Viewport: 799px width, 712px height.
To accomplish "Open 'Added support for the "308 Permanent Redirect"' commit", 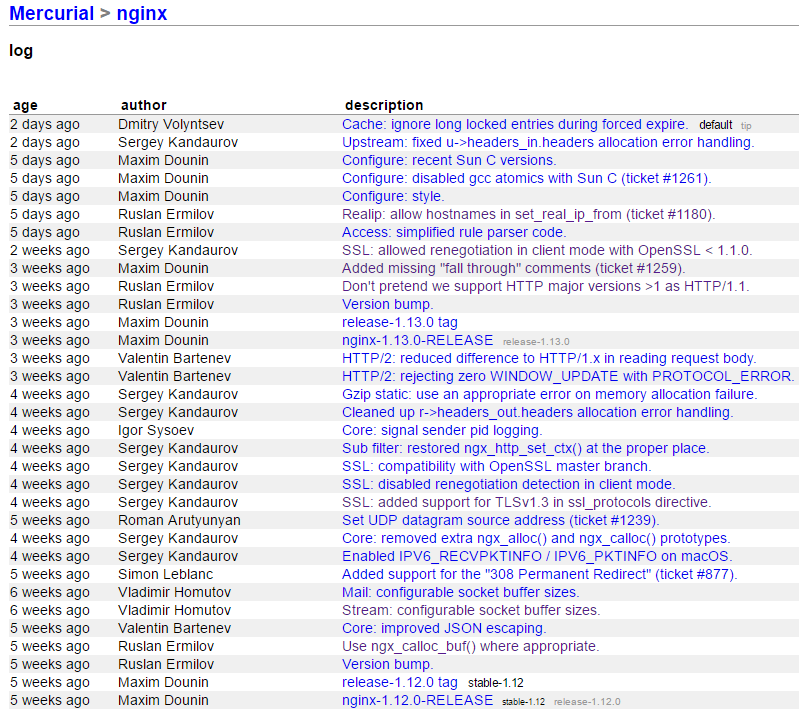I will (x=540, y=574).
